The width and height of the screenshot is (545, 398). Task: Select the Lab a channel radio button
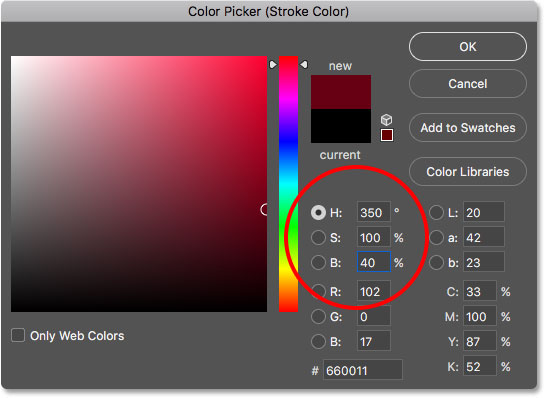pyautogui.click(x=436, y=238)
